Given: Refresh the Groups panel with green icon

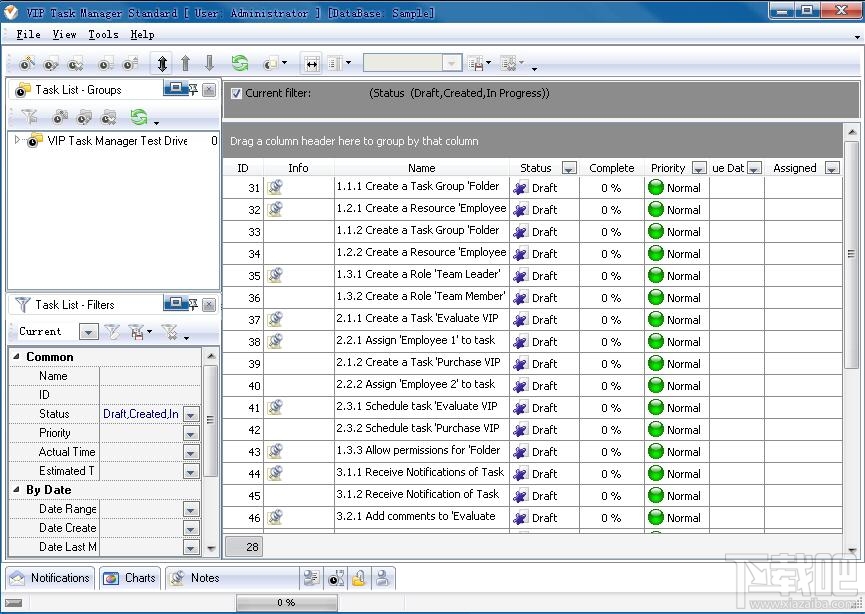Looking at the screenshot, I should (x=138, y=116).
